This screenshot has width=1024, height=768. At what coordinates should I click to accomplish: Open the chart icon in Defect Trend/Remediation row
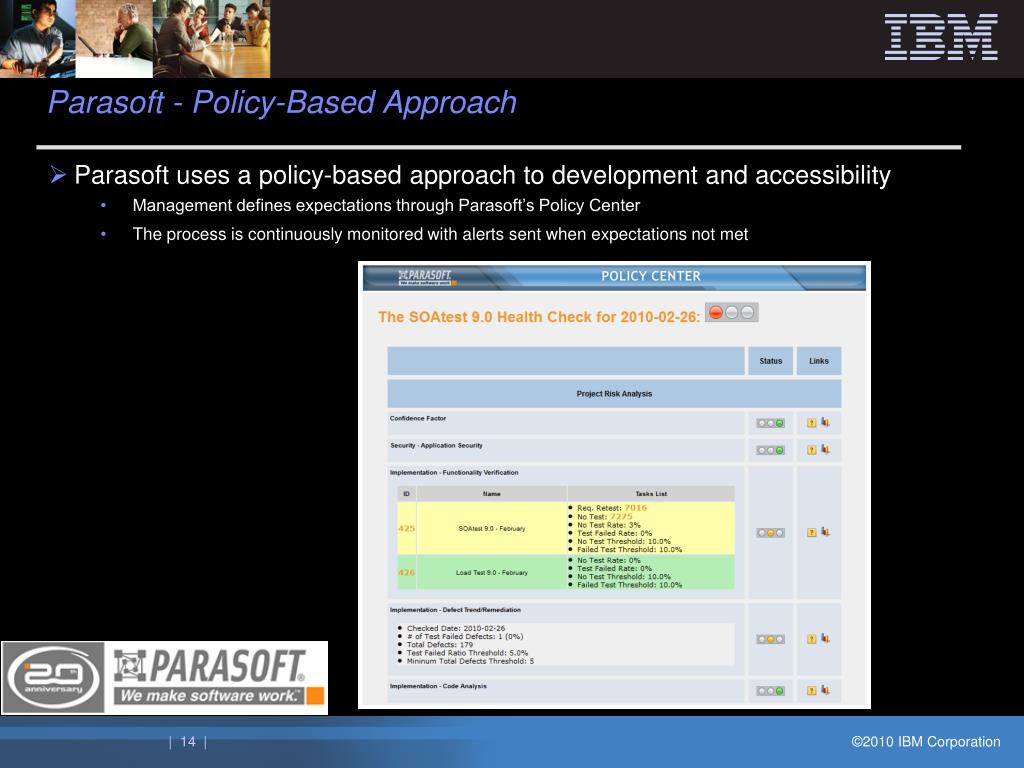[825, 639]
